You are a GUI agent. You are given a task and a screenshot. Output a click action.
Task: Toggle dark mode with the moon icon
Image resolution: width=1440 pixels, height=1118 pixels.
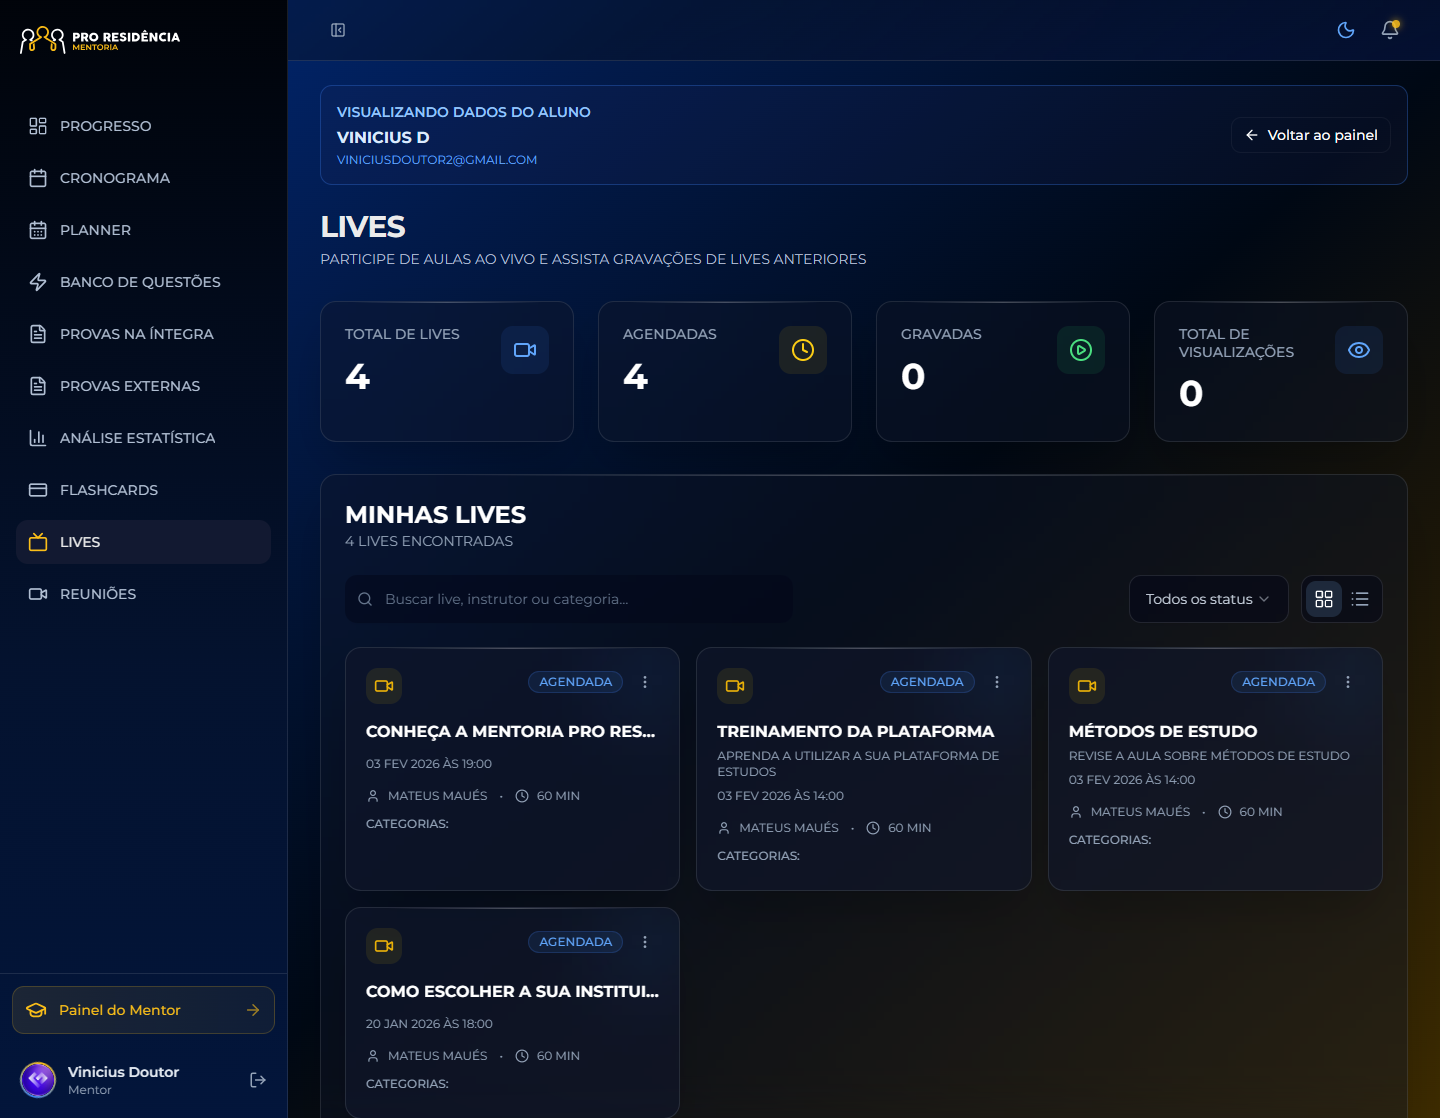pos(1346,30)
